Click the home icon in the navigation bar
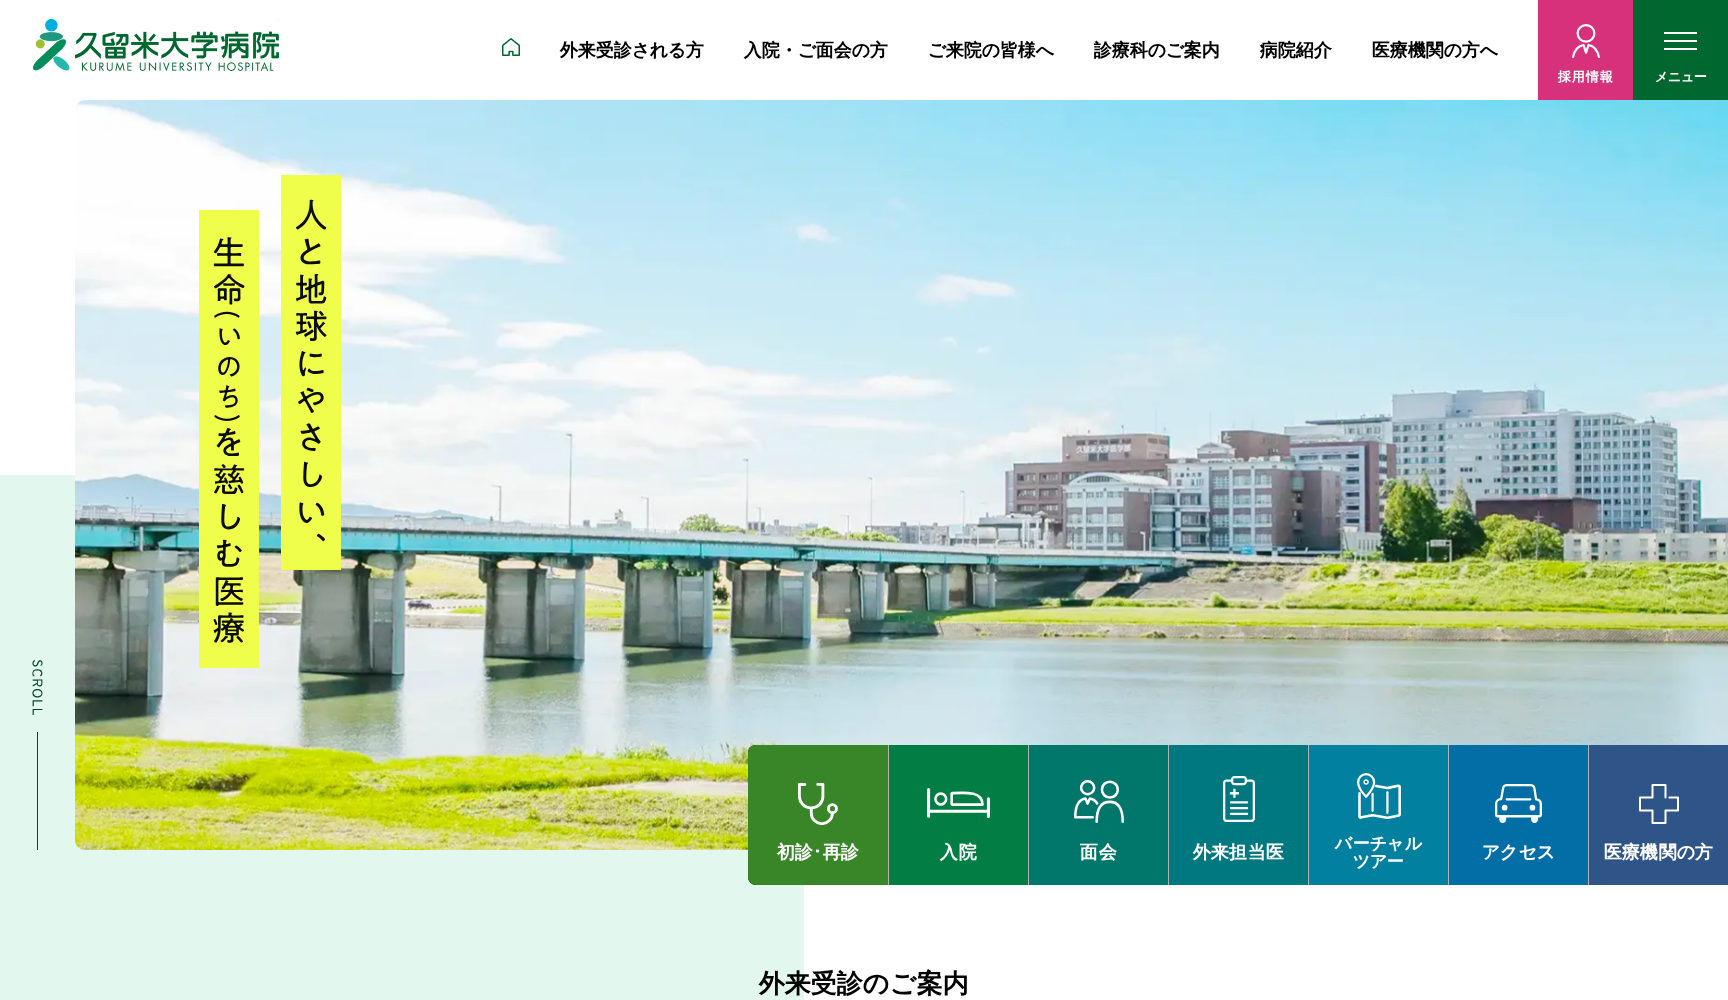 [512, 47]
